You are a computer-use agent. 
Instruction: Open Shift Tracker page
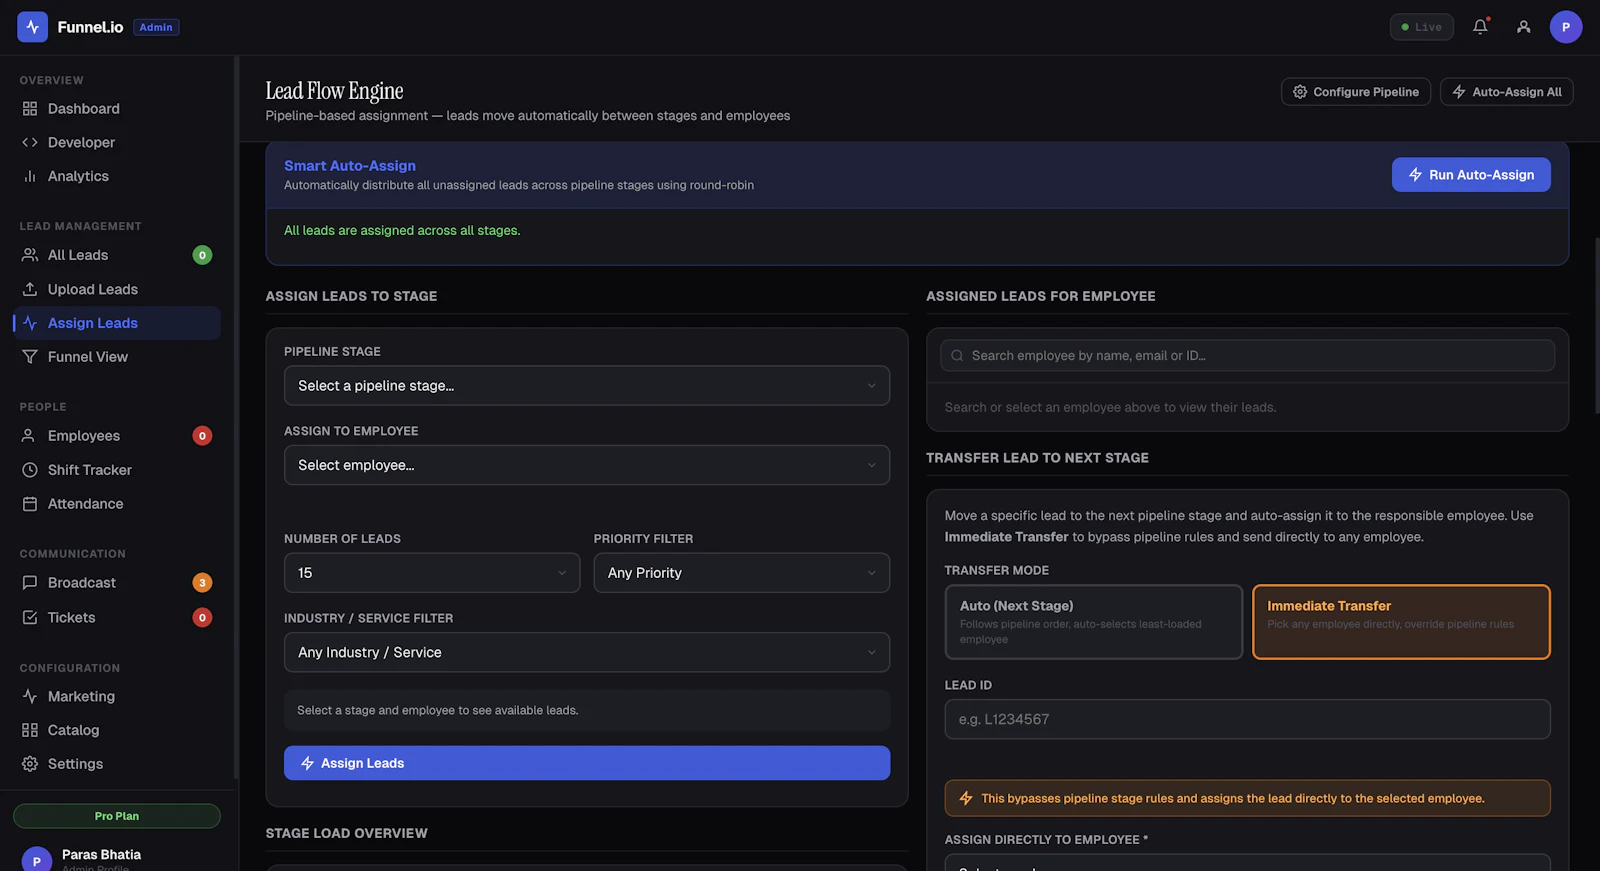(x=117, y=470)
